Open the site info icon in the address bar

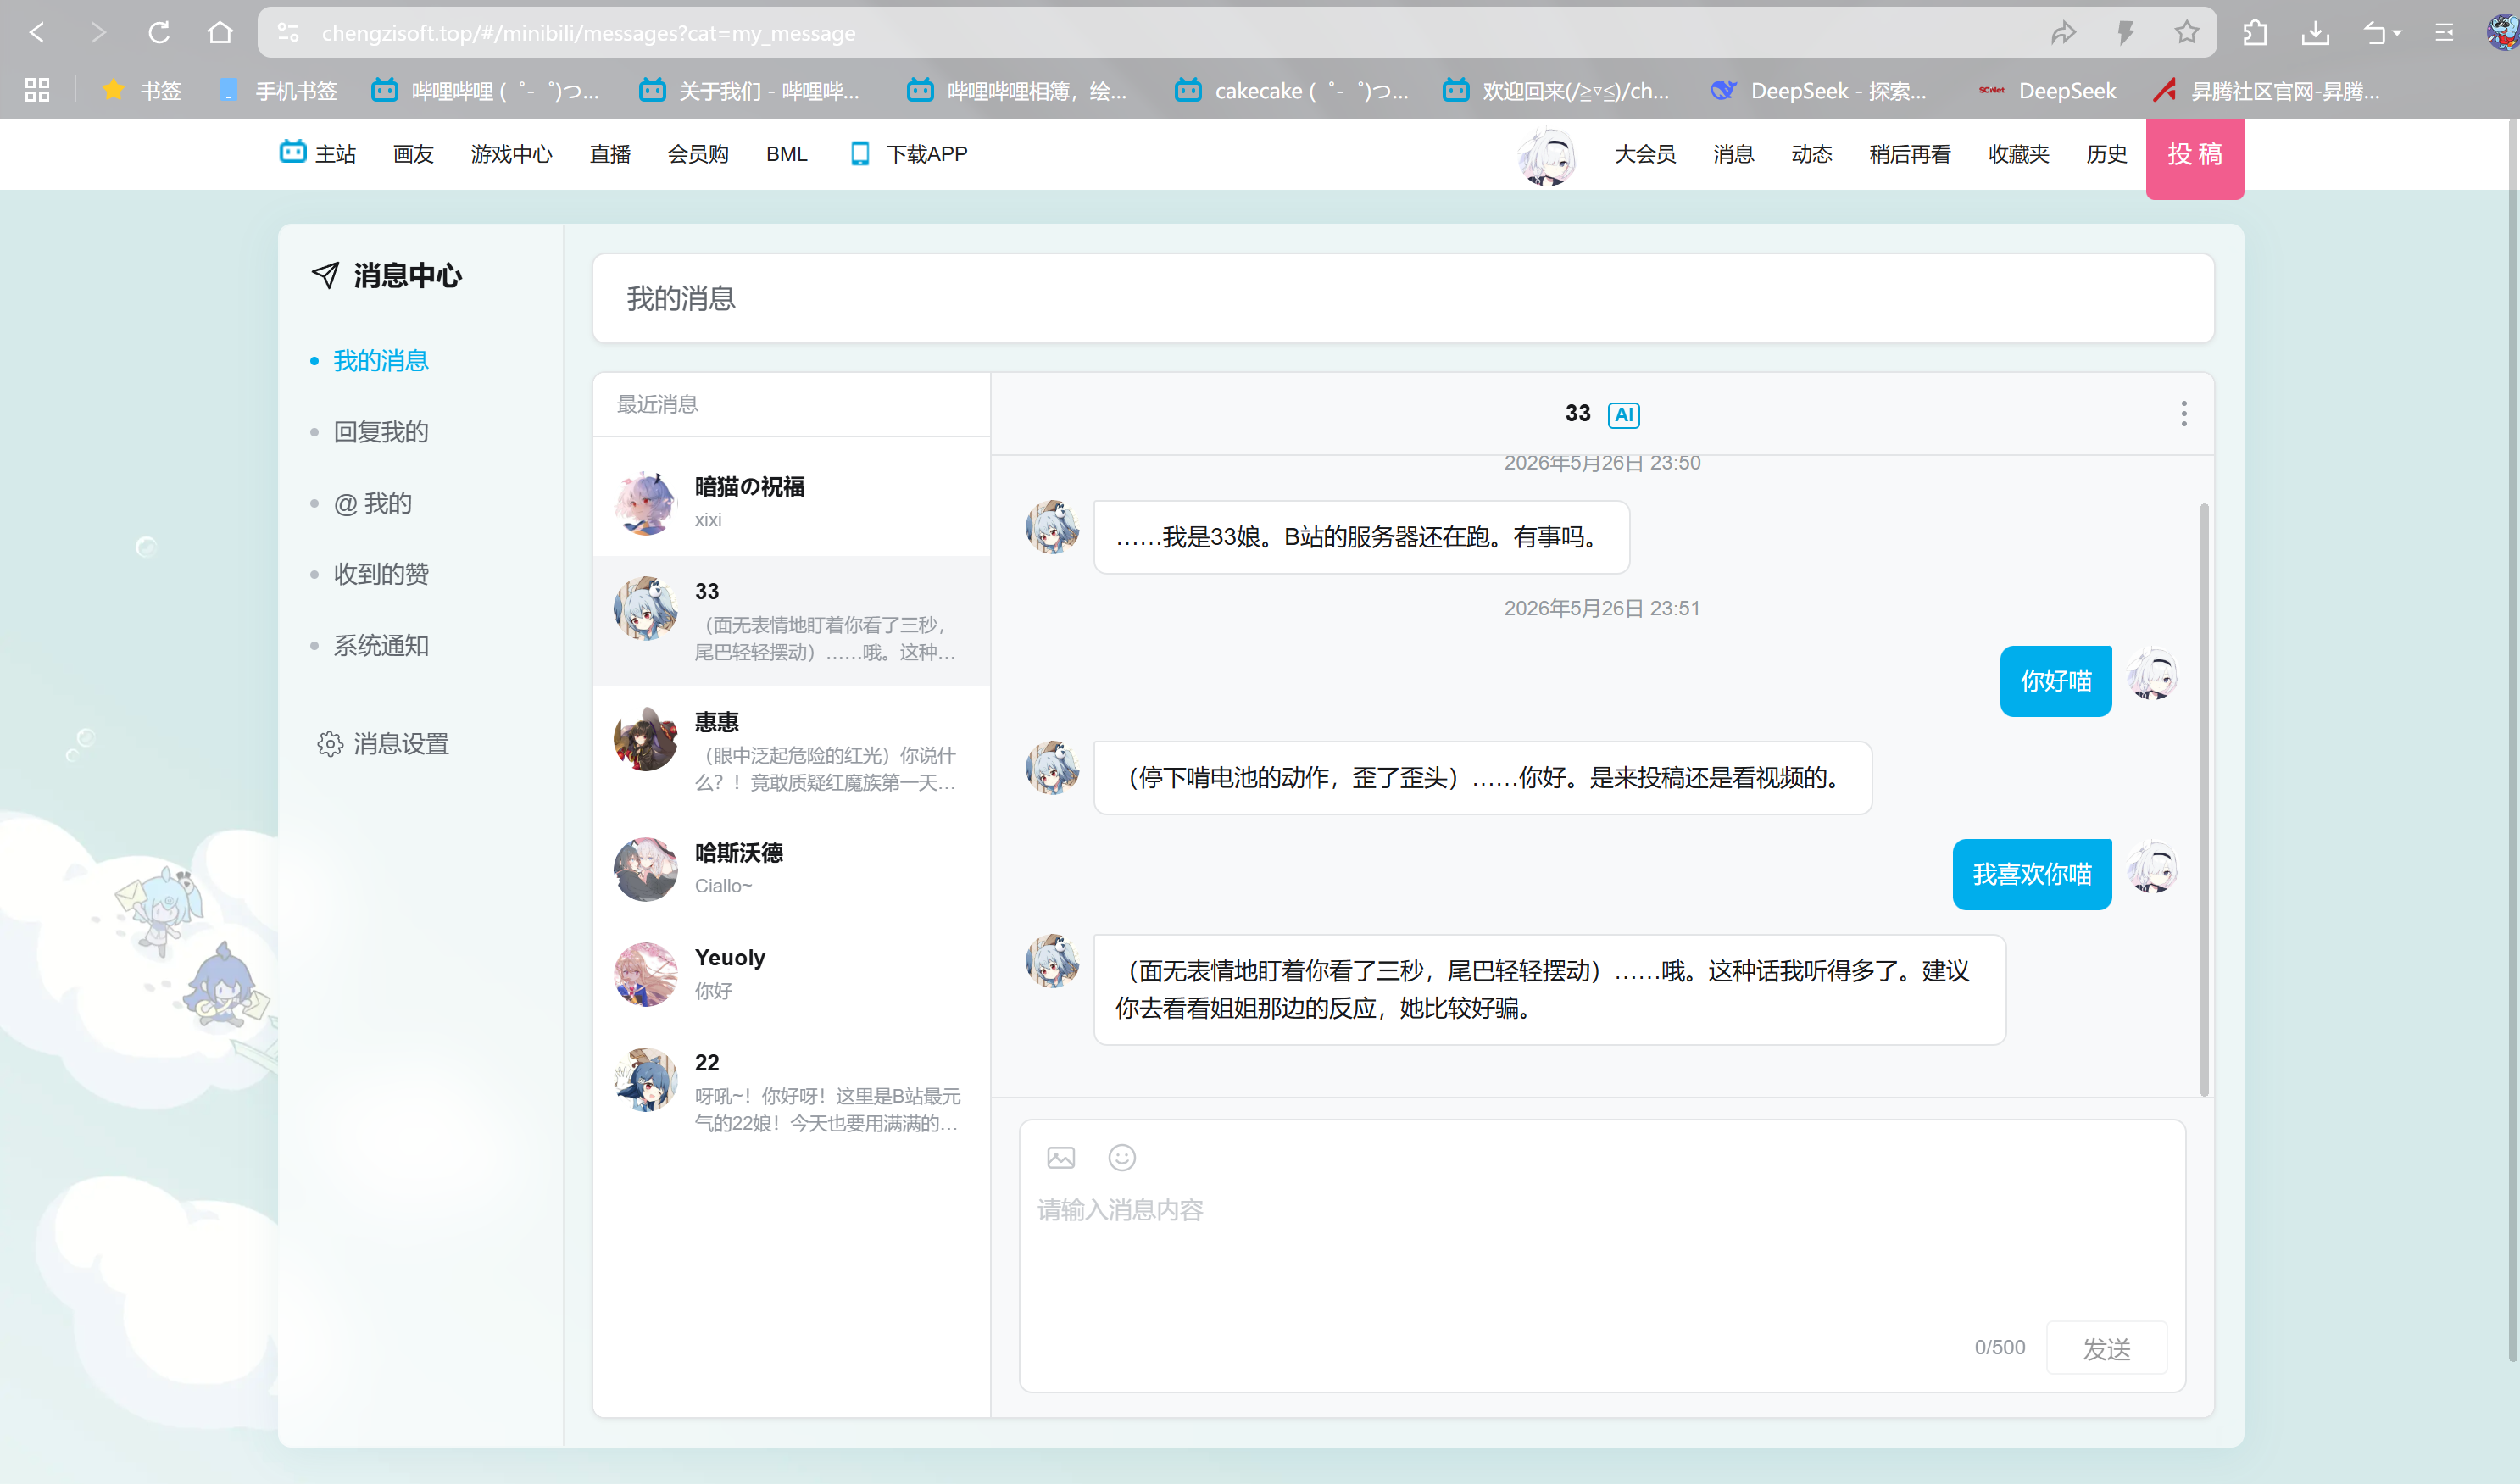pyautogui.click(x=288, y=33)
